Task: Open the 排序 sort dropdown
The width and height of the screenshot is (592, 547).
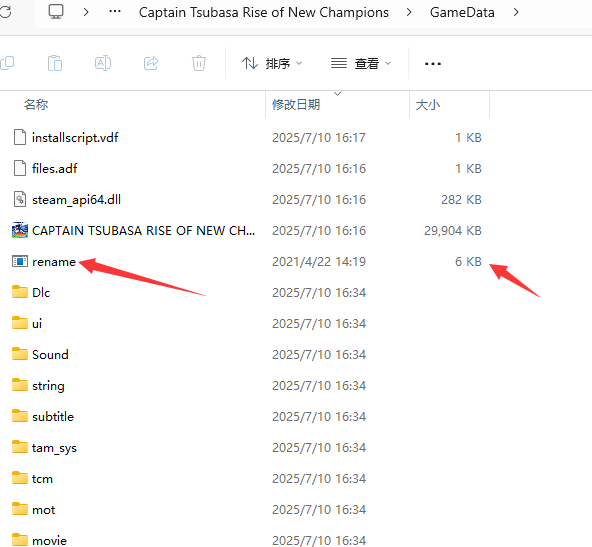Action: point(272,63)
